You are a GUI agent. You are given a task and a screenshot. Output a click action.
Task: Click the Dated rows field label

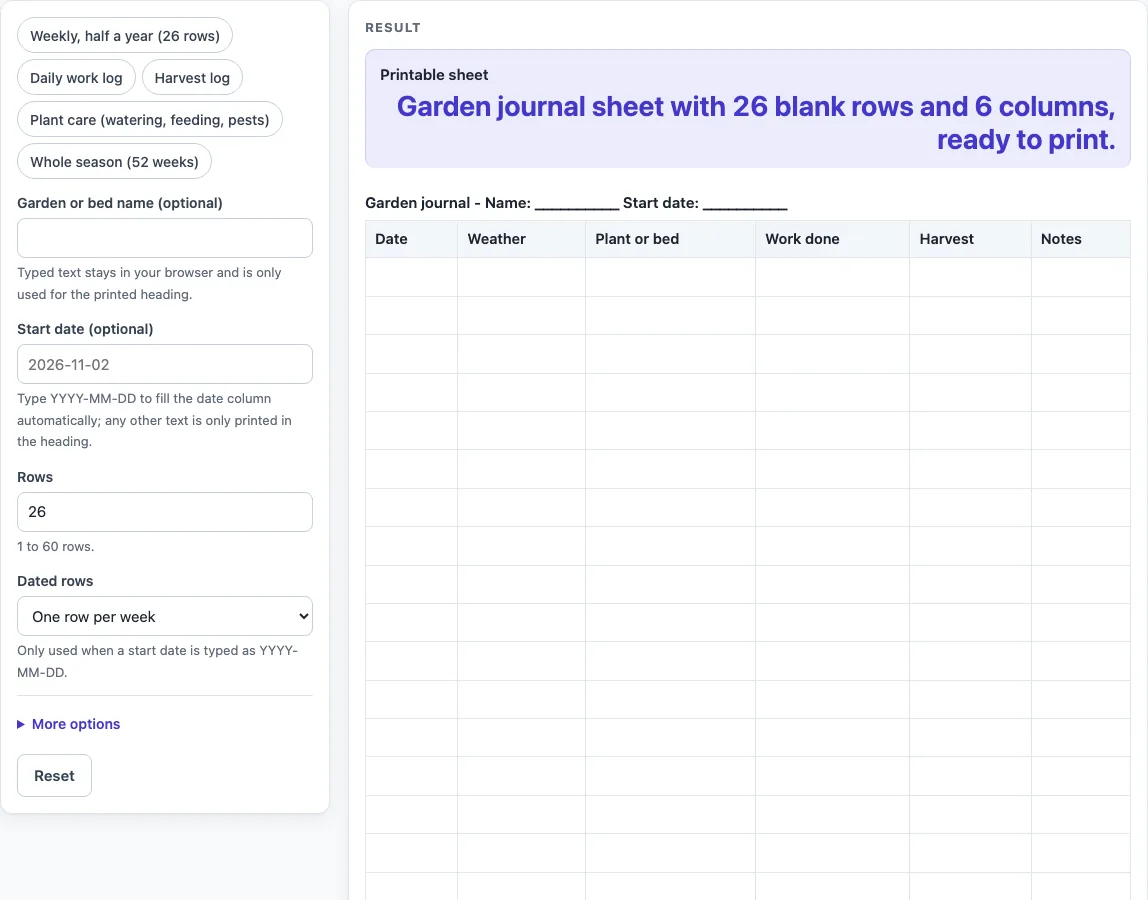click(x=55, y=581)
